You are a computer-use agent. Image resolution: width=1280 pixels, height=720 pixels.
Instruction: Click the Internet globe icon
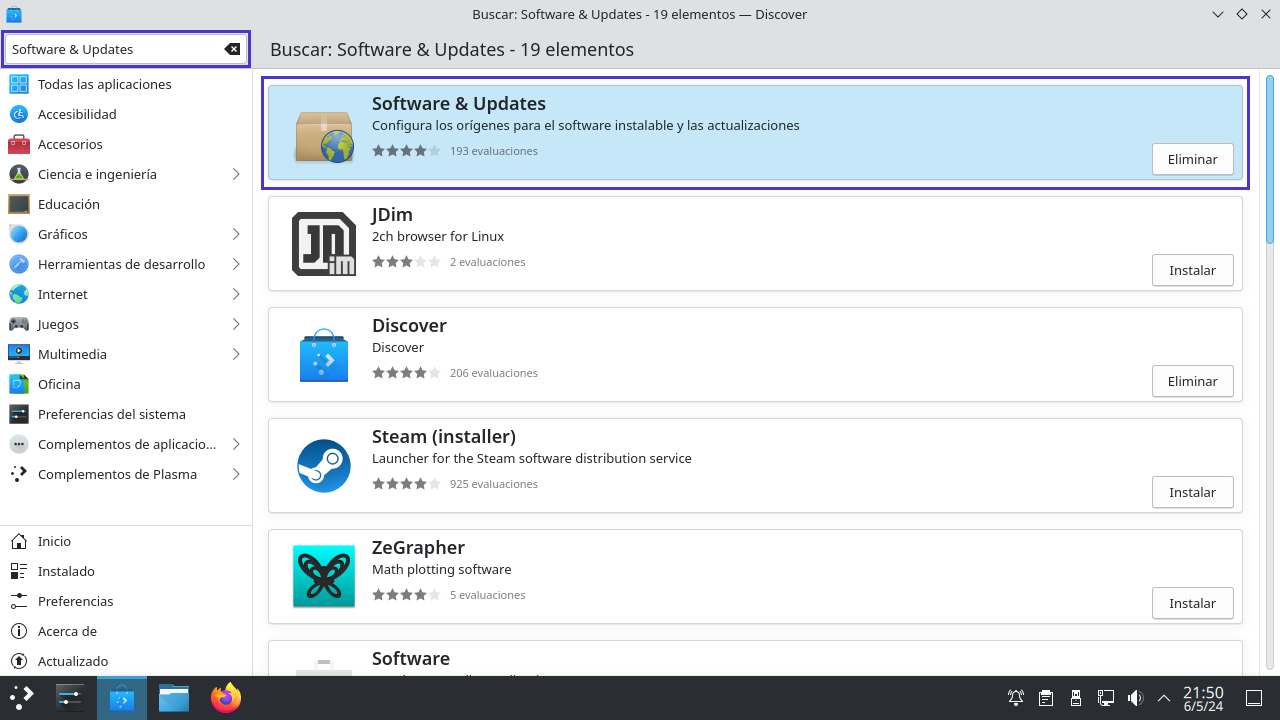tap(19, 294)
